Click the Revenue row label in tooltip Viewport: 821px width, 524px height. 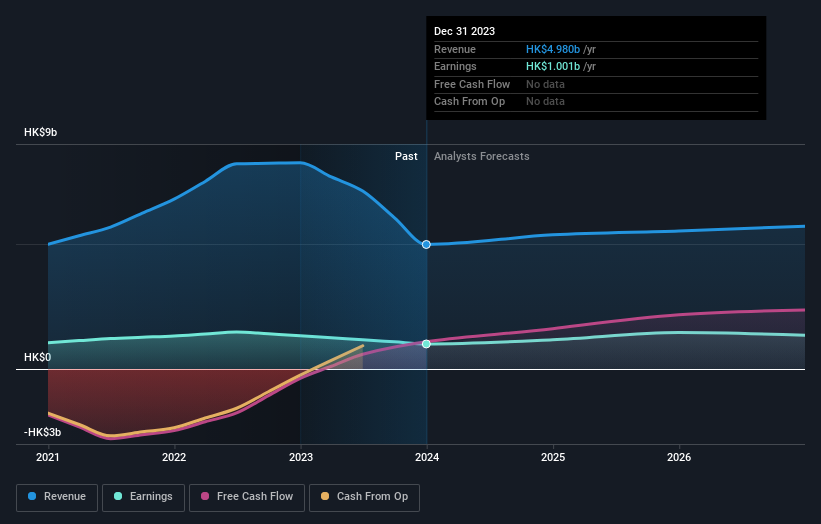(x=455, y=49)
